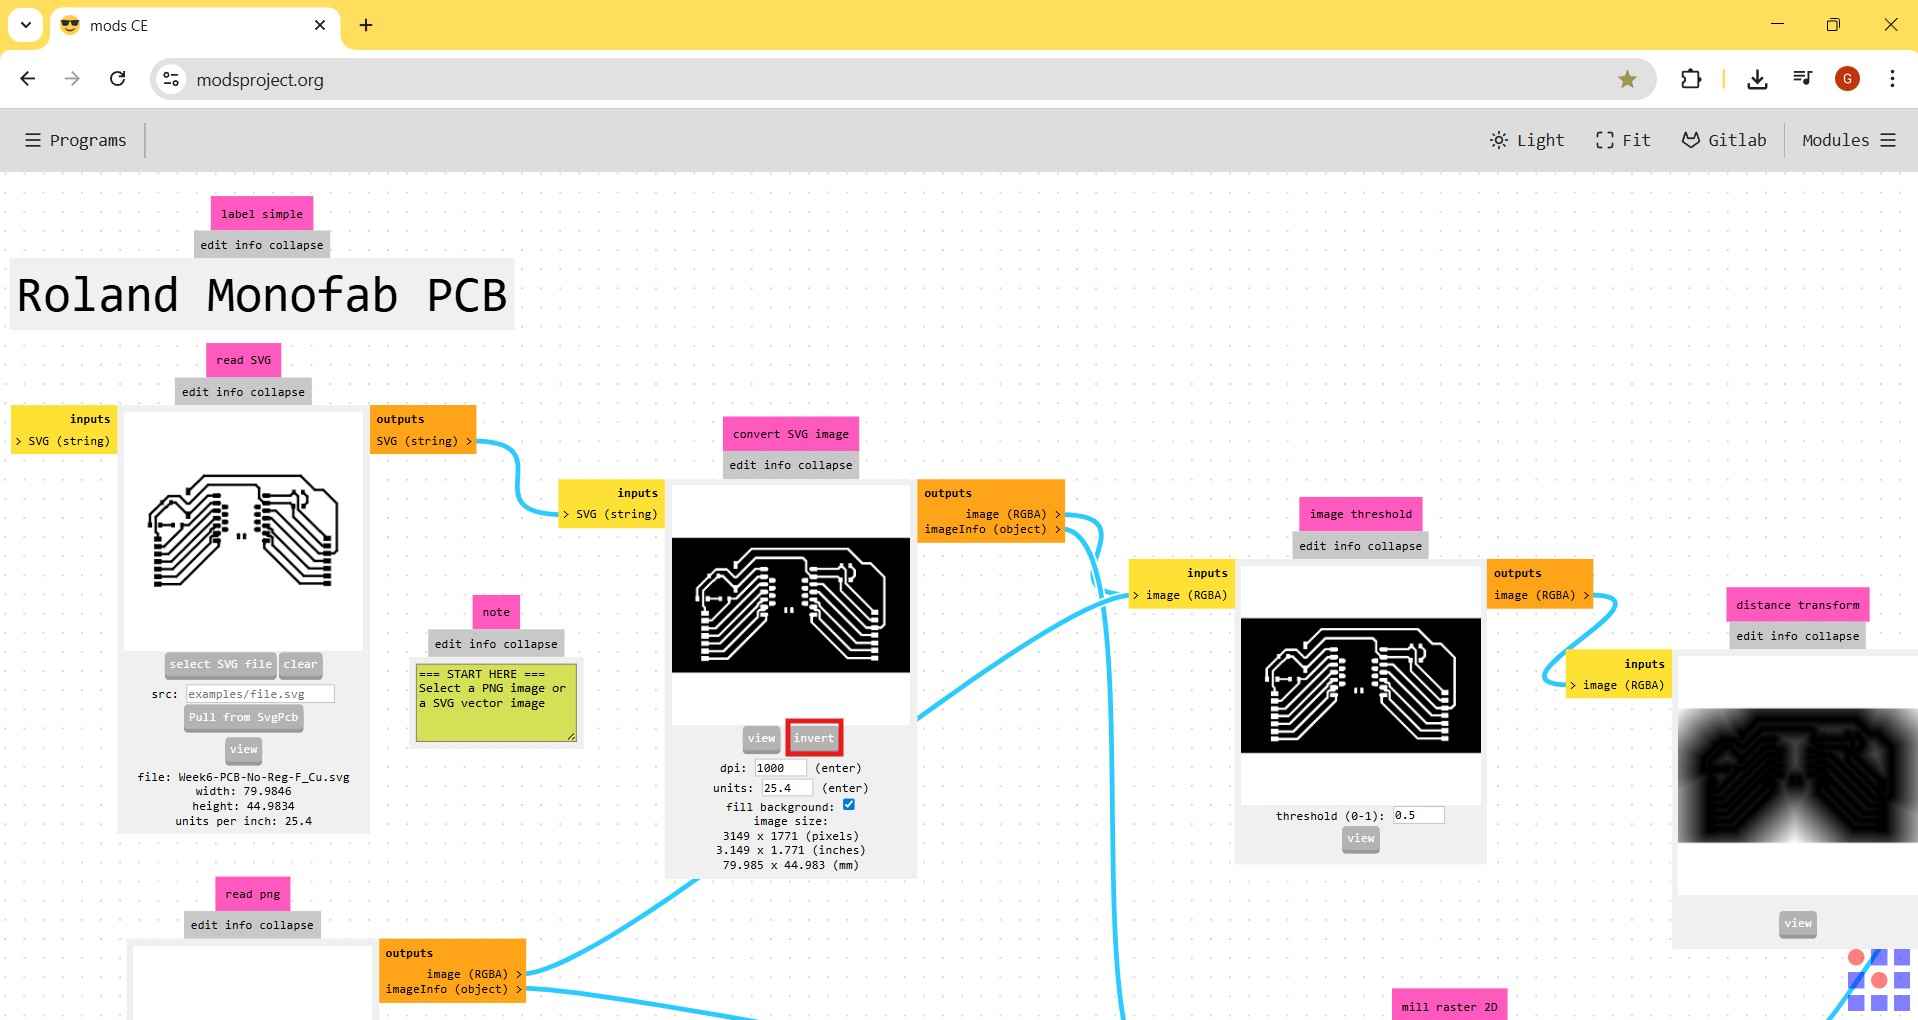Viewport: 1918px width, 1020px height.
Task: Open info for the image threshold module
Action: 1346,546
